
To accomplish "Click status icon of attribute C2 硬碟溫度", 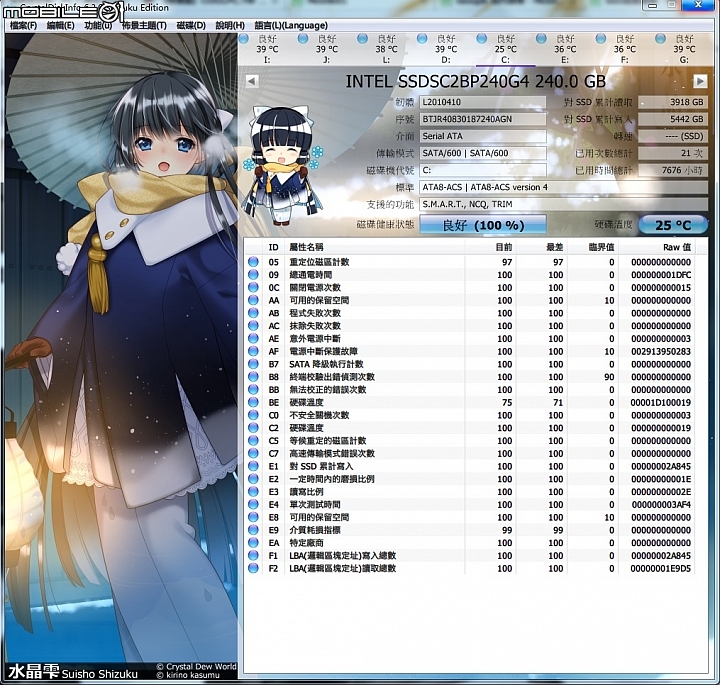I will (x=253, y=428).
